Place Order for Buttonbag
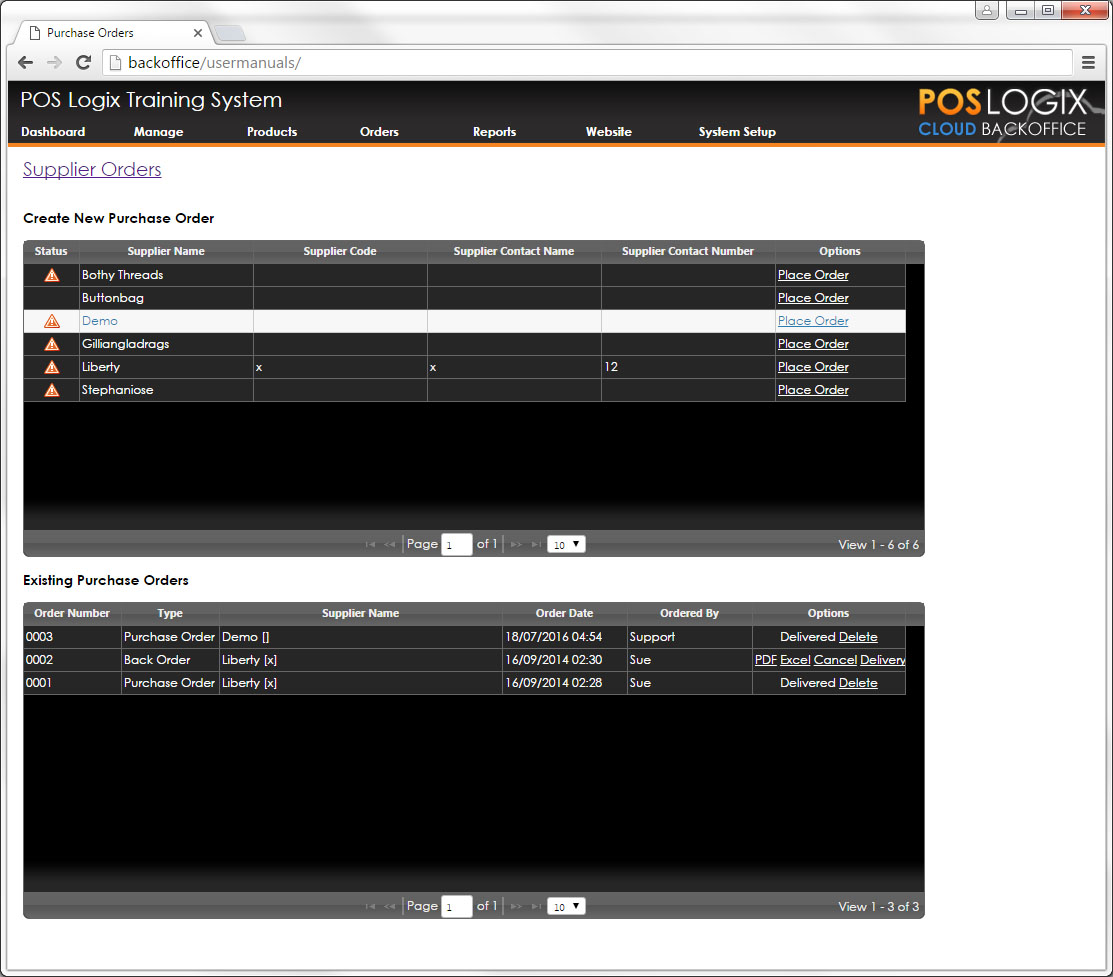 coord(813,298)
